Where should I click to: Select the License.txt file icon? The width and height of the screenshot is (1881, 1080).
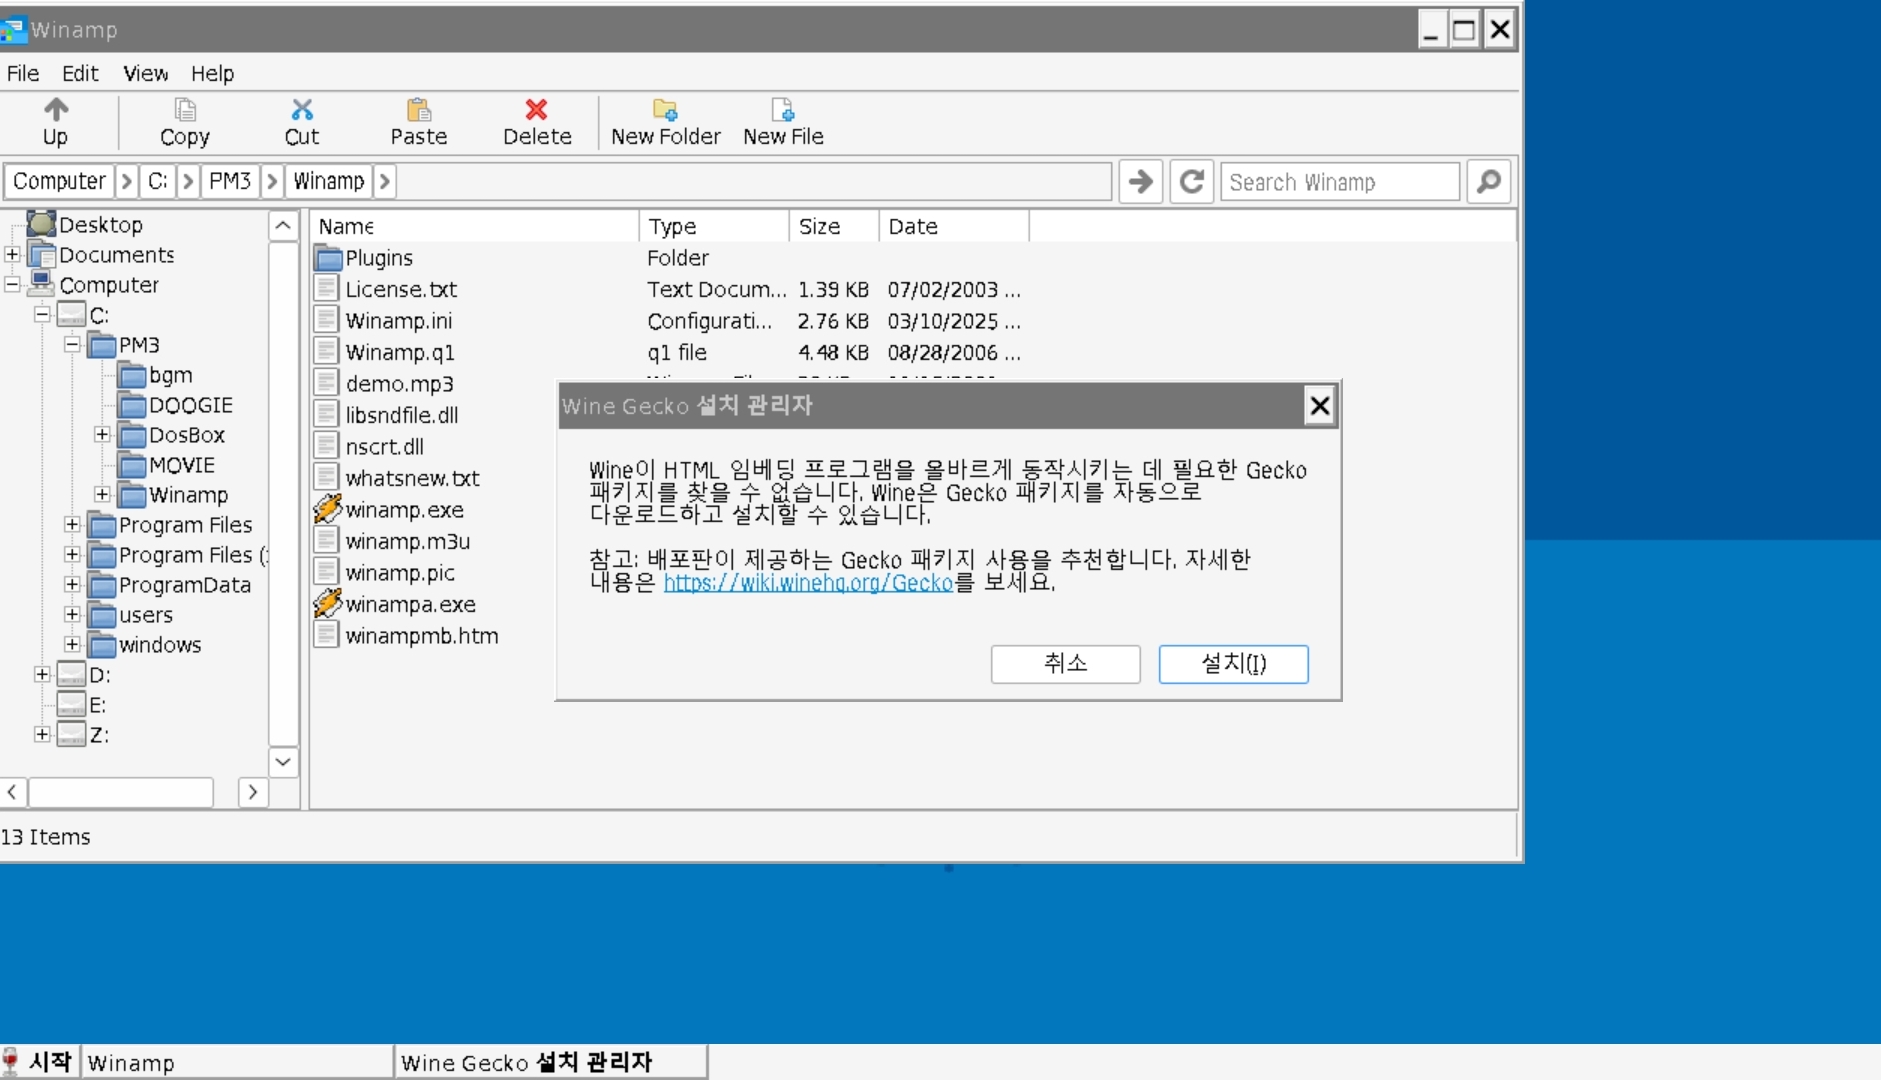(326, 289)
